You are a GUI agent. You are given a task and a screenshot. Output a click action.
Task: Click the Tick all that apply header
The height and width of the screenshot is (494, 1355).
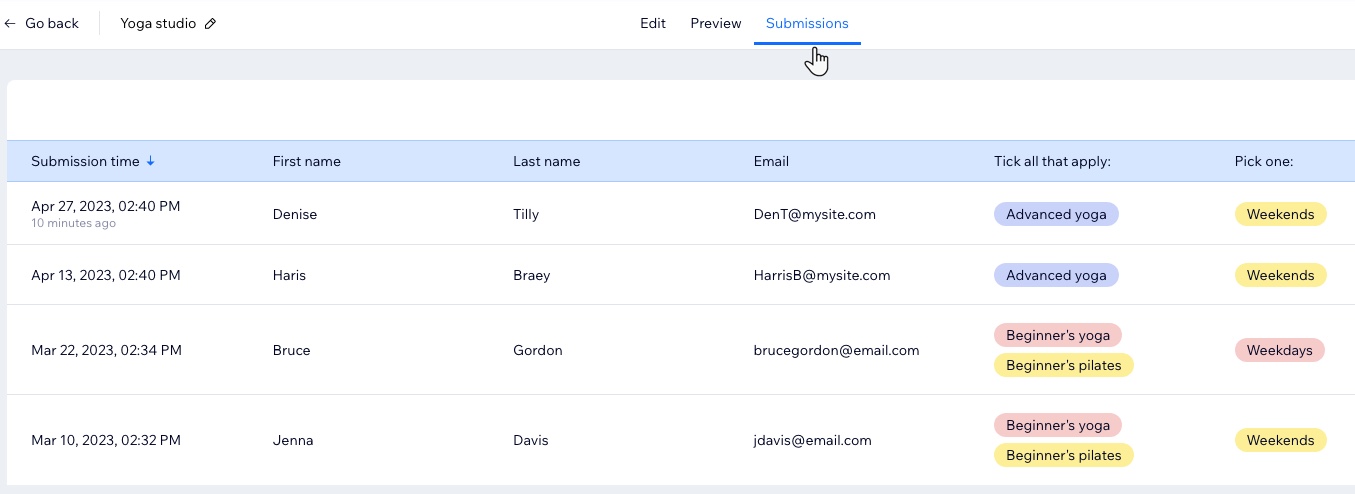point(1053,161)
